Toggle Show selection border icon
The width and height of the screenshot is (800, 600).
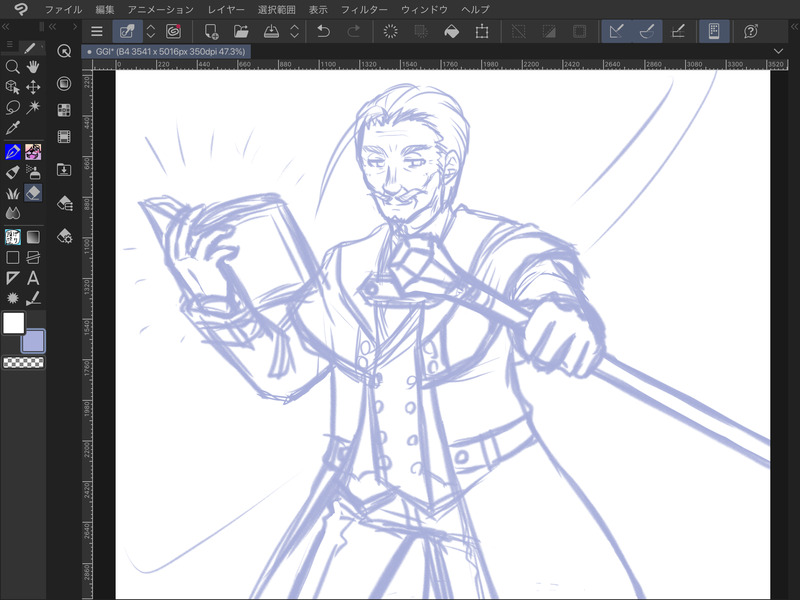click(x=579, y=32)
